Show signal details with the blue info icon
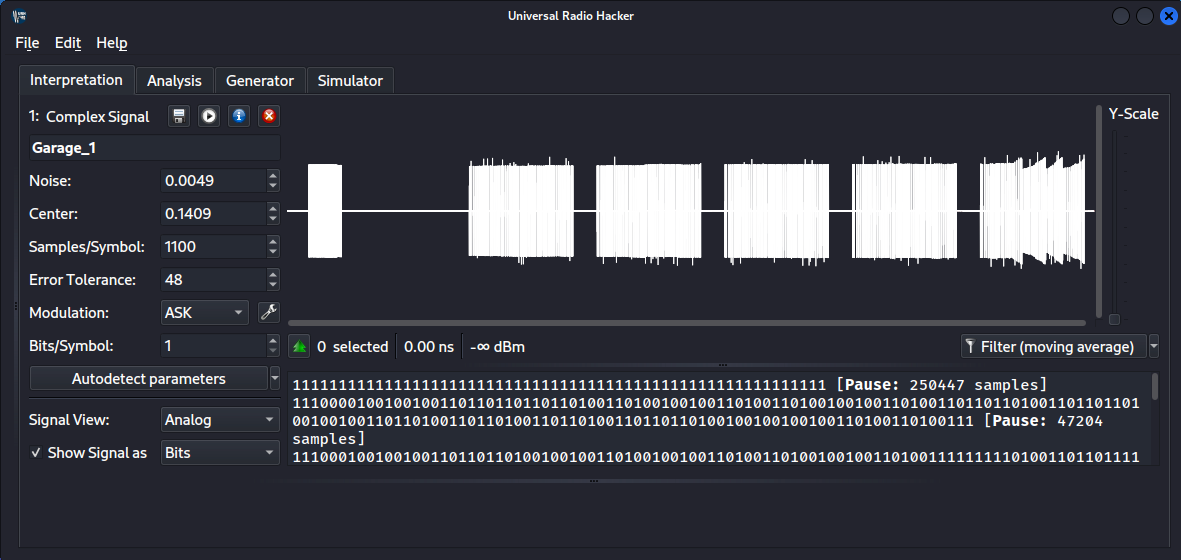Screen dimensions: 1181x560 coord(239,117)
